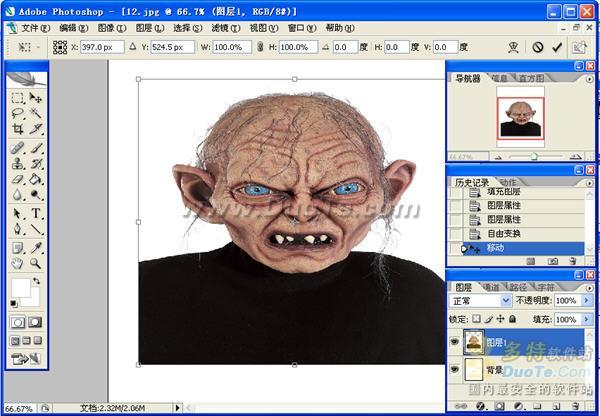
Task: Click the new snapshot camera icon in History
Action: pos(553,261)
